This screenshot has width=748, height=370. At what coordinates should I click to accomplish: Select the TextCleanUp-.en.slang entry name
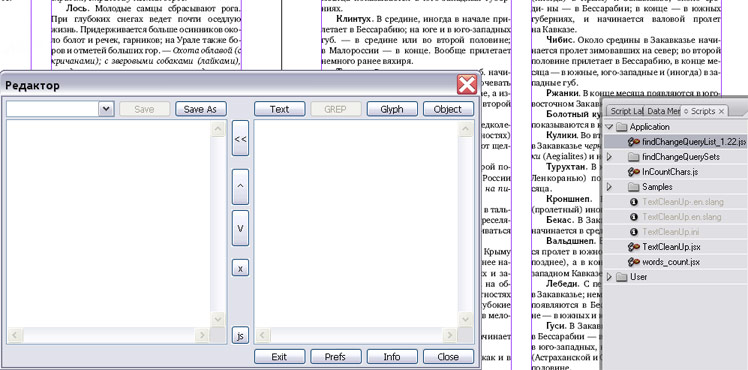coord(683,202)
